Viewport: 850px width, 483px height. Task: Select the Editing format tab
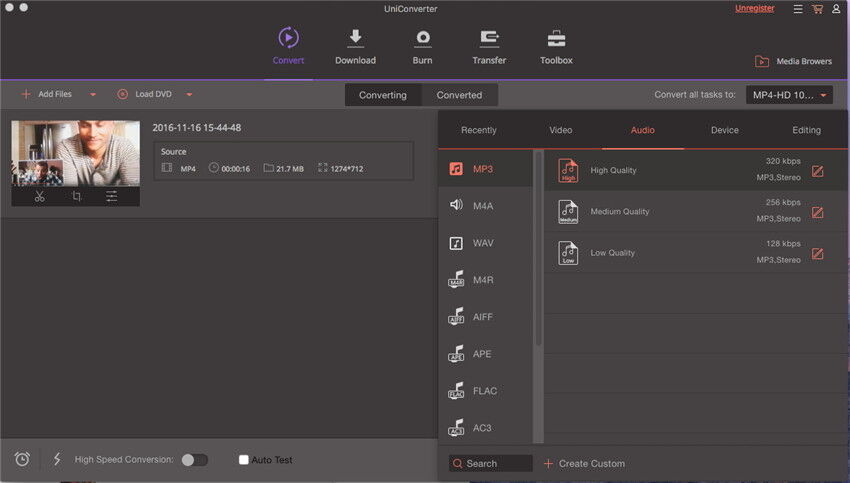coord(806,130)
